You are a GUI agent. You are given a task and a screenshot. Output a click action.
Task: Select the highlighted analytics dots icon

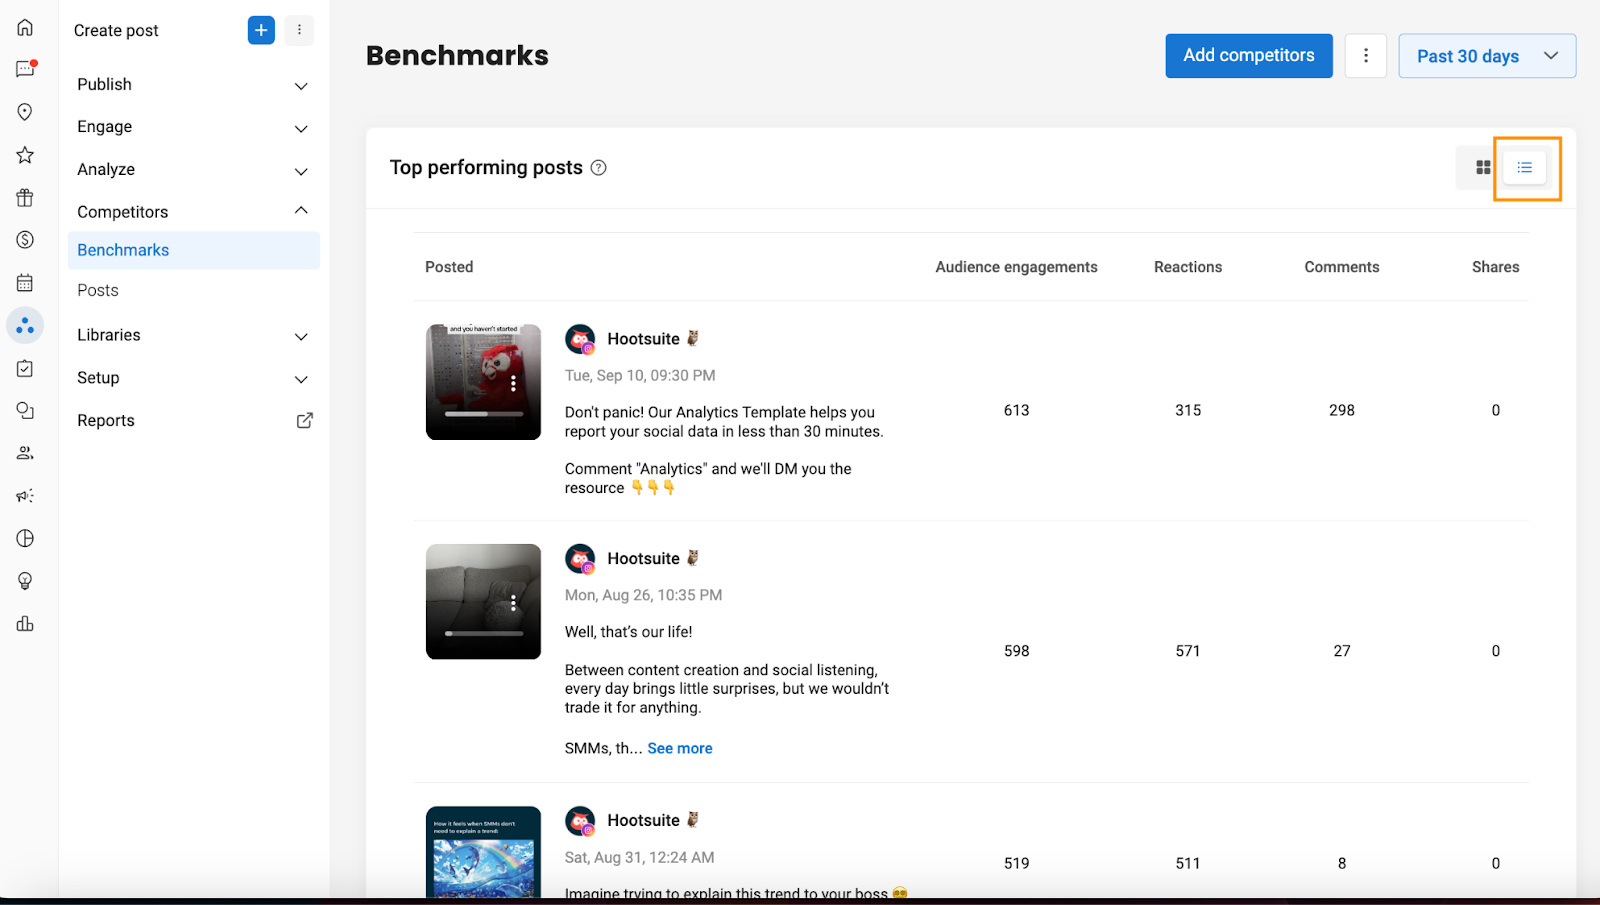point(25,325)
